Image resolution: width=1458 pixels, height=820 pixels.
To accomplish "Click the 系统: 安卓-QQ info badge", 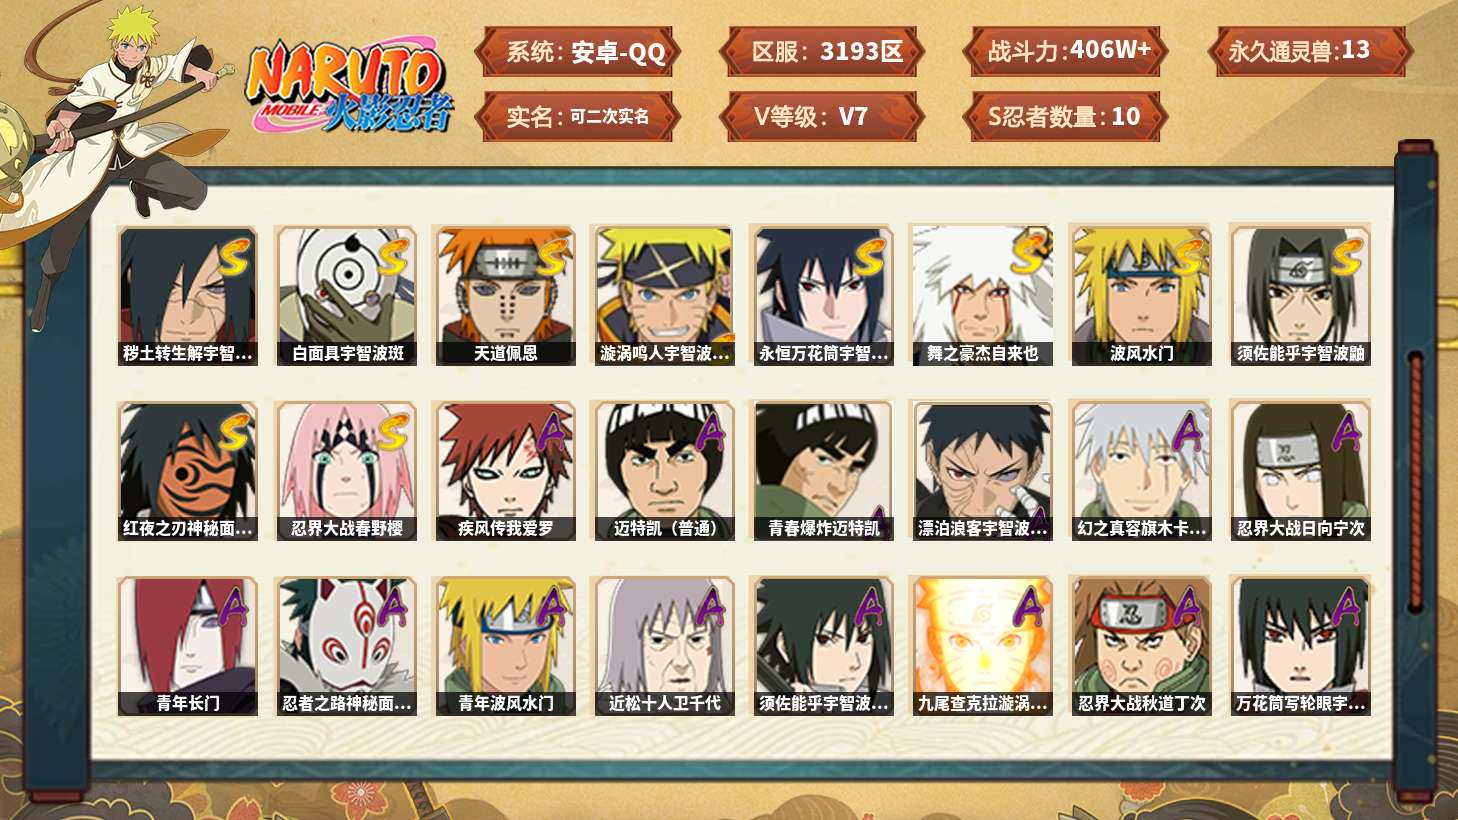I will tap(578, 52).
